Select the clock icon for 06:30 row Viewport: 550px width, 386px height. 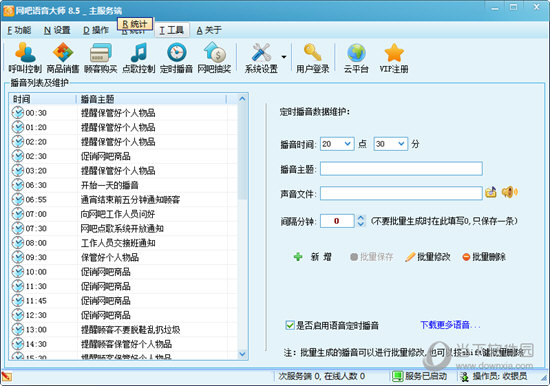click(x=18, y=185)
